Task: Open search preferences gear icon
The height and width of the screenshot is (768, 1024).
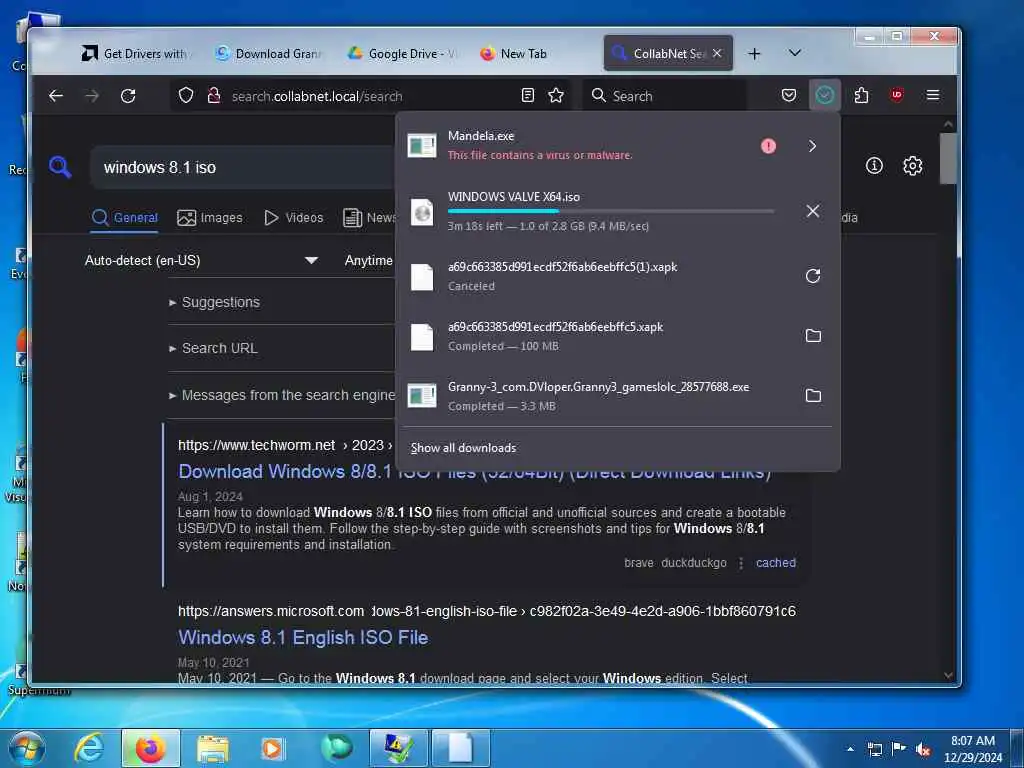Action: (x=912, y=166)
